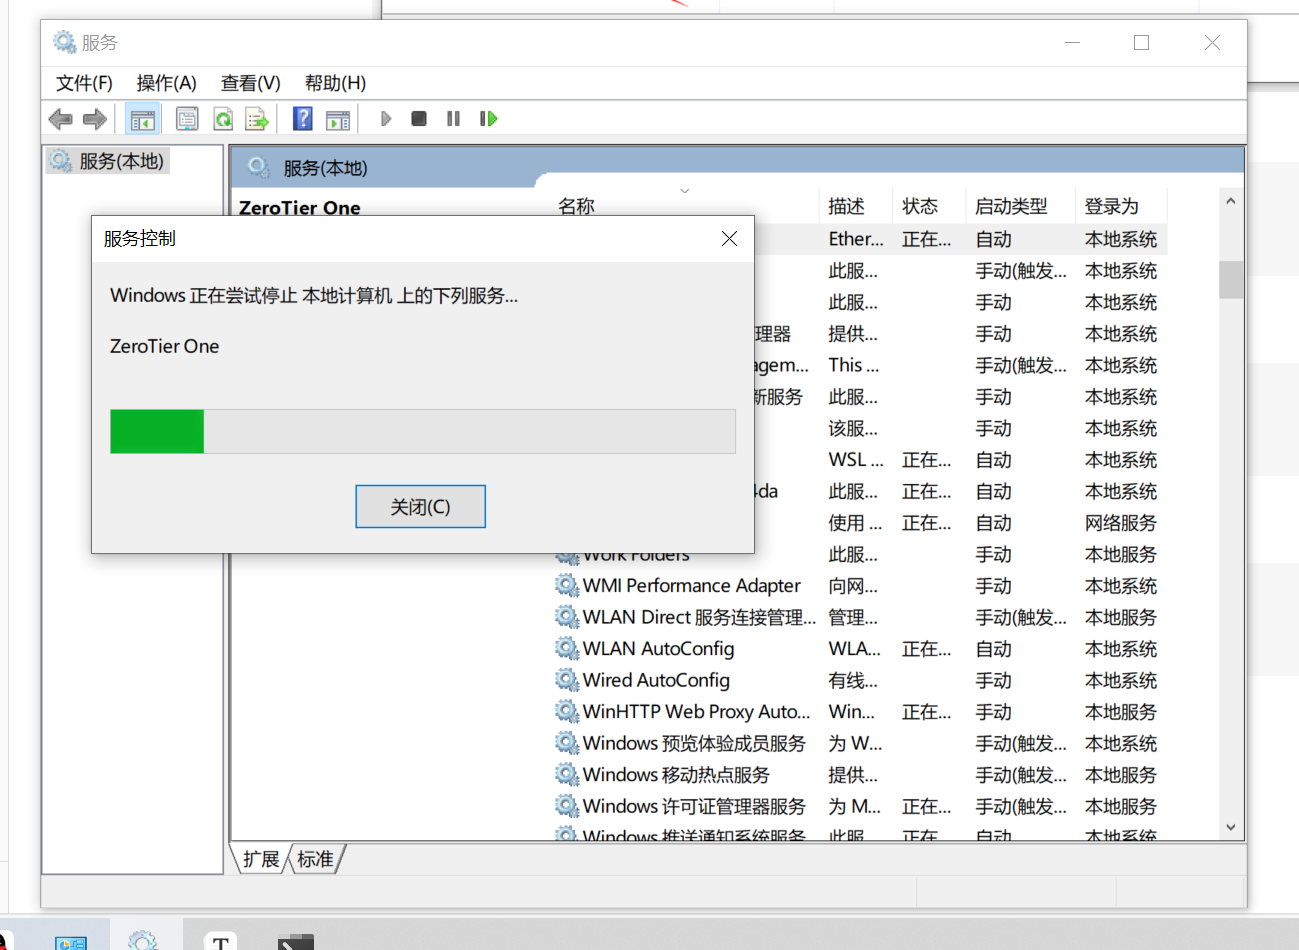
Task: Select the WMI Performance Adapter row
Action: tap(860, 586)
